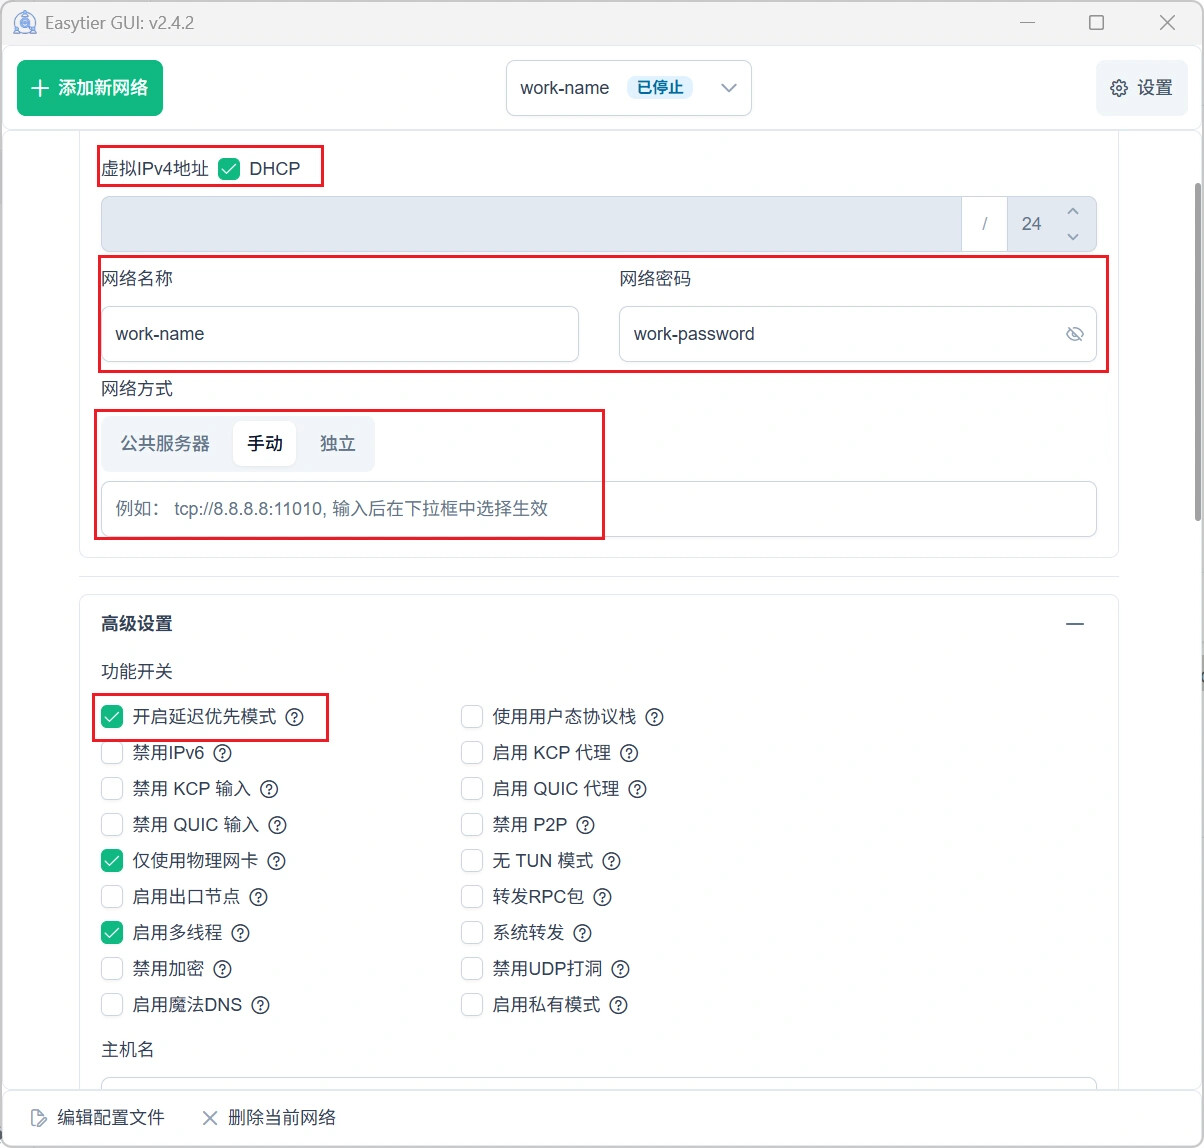Check the 启用 QUIC 代理 checkbox
1204x1148 pixels.
[x=472, y=789]
